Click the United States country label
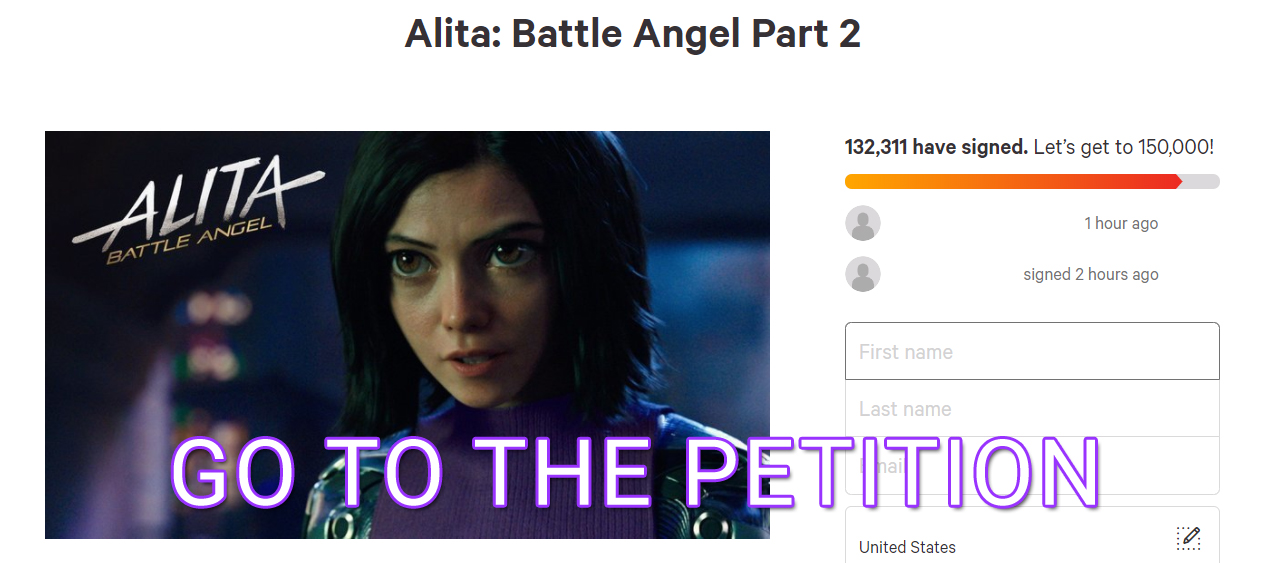 click(907, 547)
